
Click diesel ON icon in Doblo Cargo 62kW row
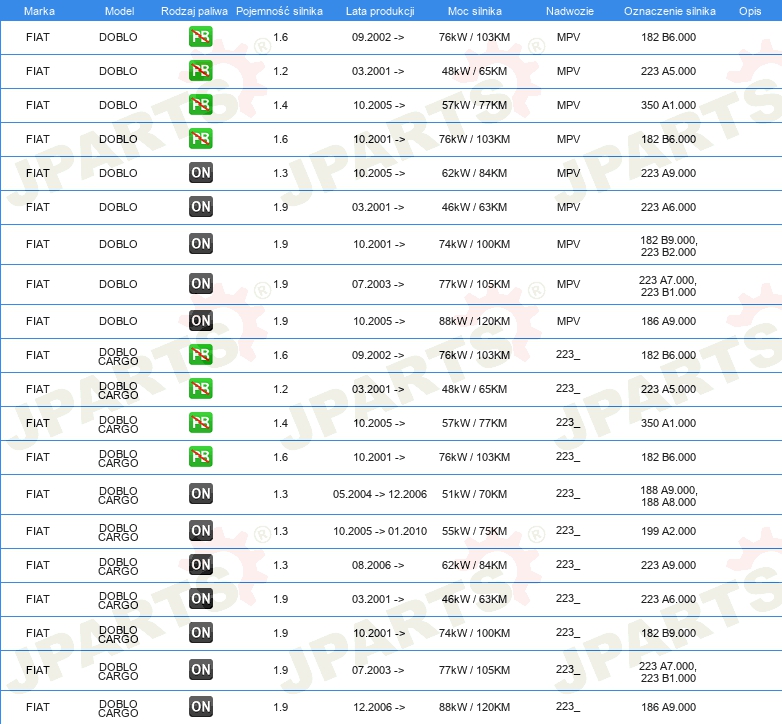click(200, 564)
